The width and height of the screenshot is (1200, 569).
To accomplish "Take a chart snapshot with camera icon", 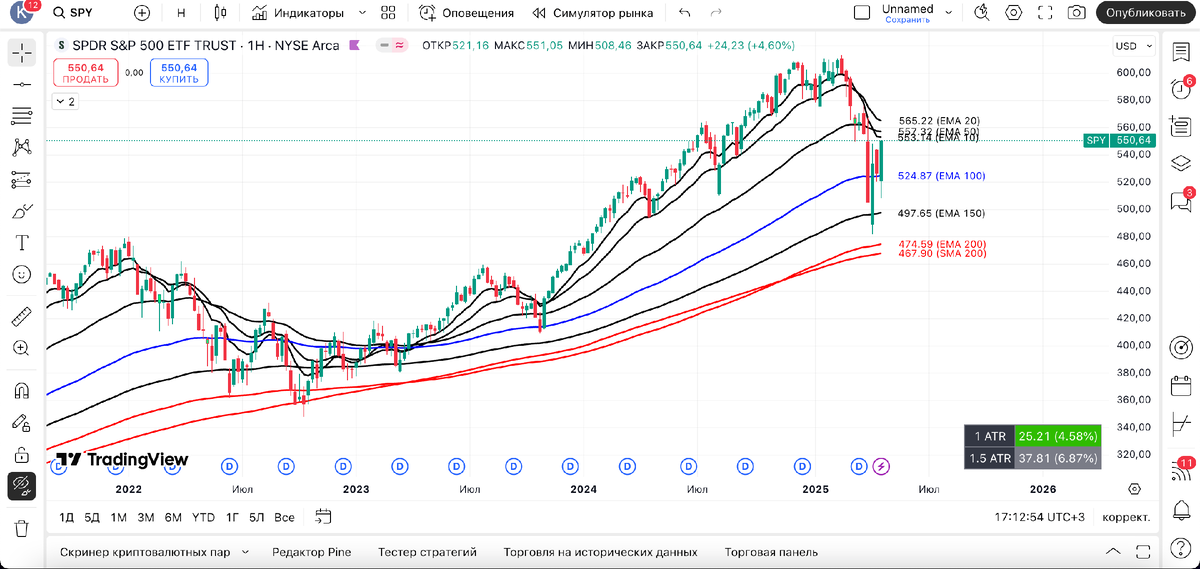I will pos(1076,13).
